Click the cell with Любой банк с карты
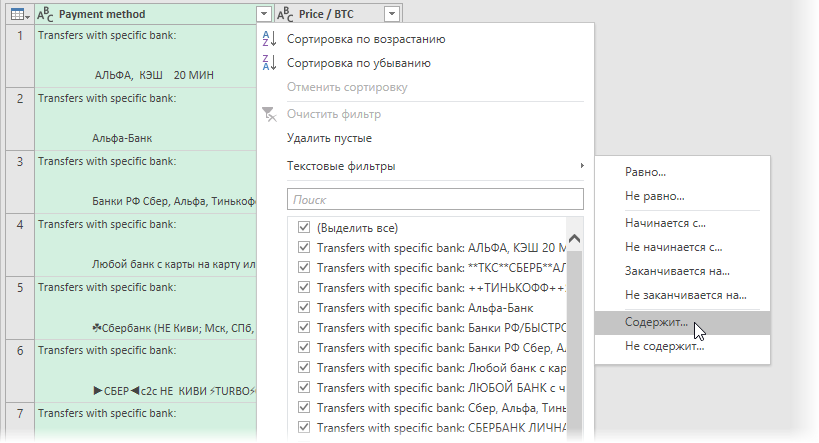Viewport: 819px width, 443px height. pyautogui.click(x=146, y=245)
